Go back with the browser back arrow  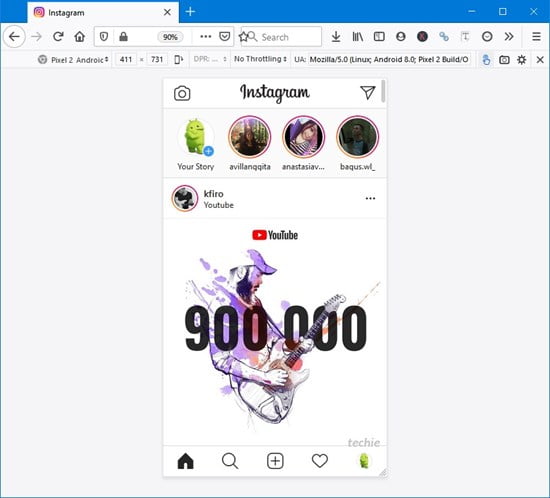[14, 36]
